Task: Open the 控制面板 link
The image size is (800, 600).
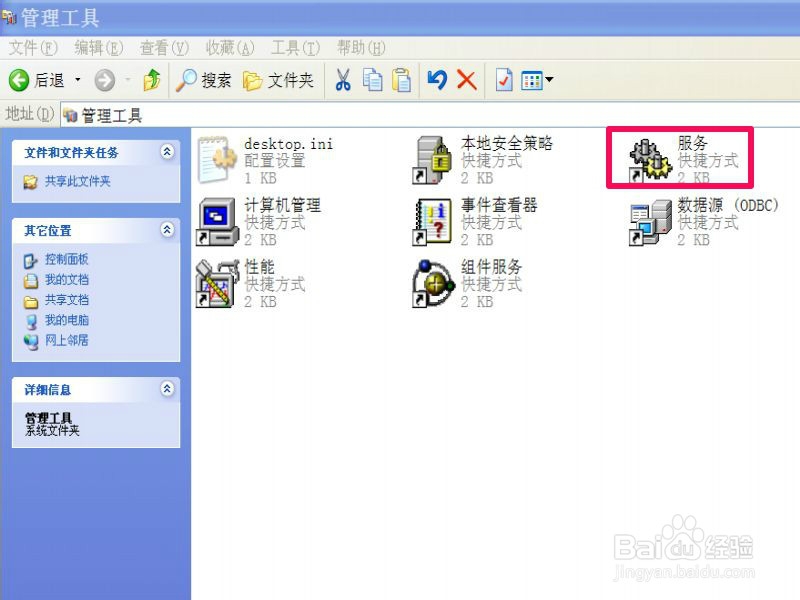Action: tap(67, 259)
